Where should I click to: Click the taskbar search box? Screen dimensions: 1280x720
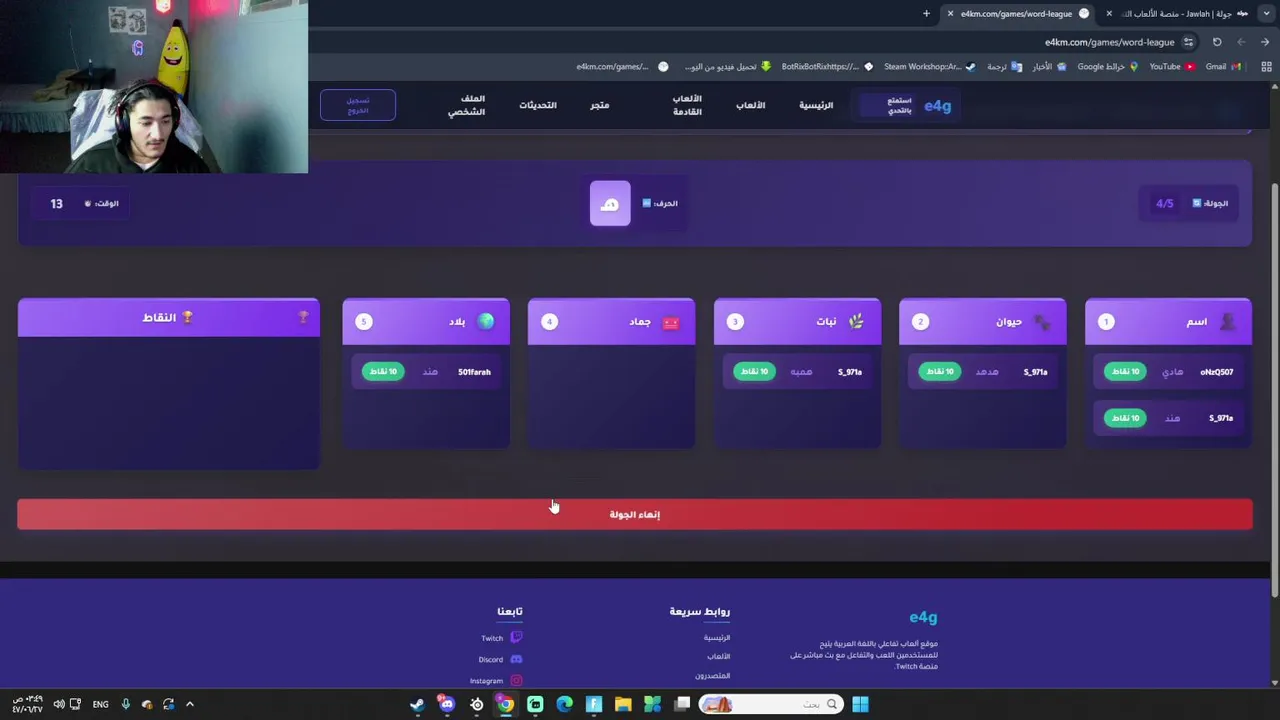click(770, 705)
